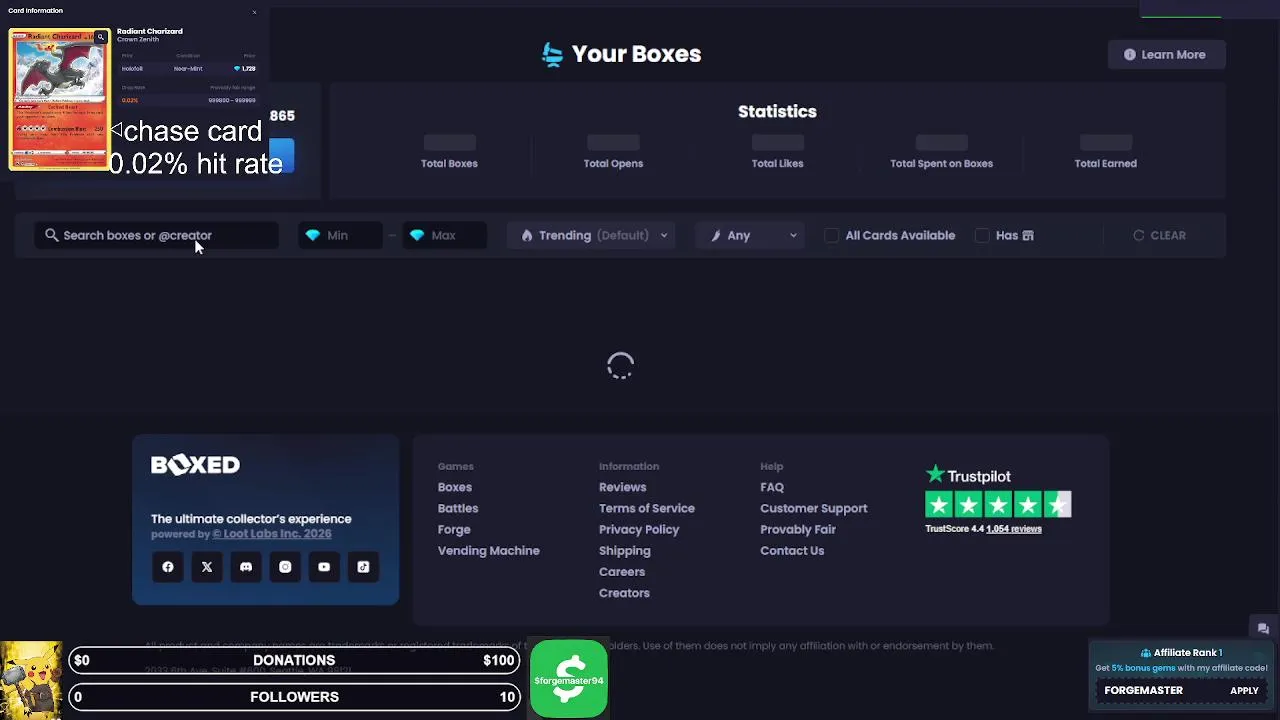Tick the Has checkbox
This screenshot has width=1280, height=720.
983,236
